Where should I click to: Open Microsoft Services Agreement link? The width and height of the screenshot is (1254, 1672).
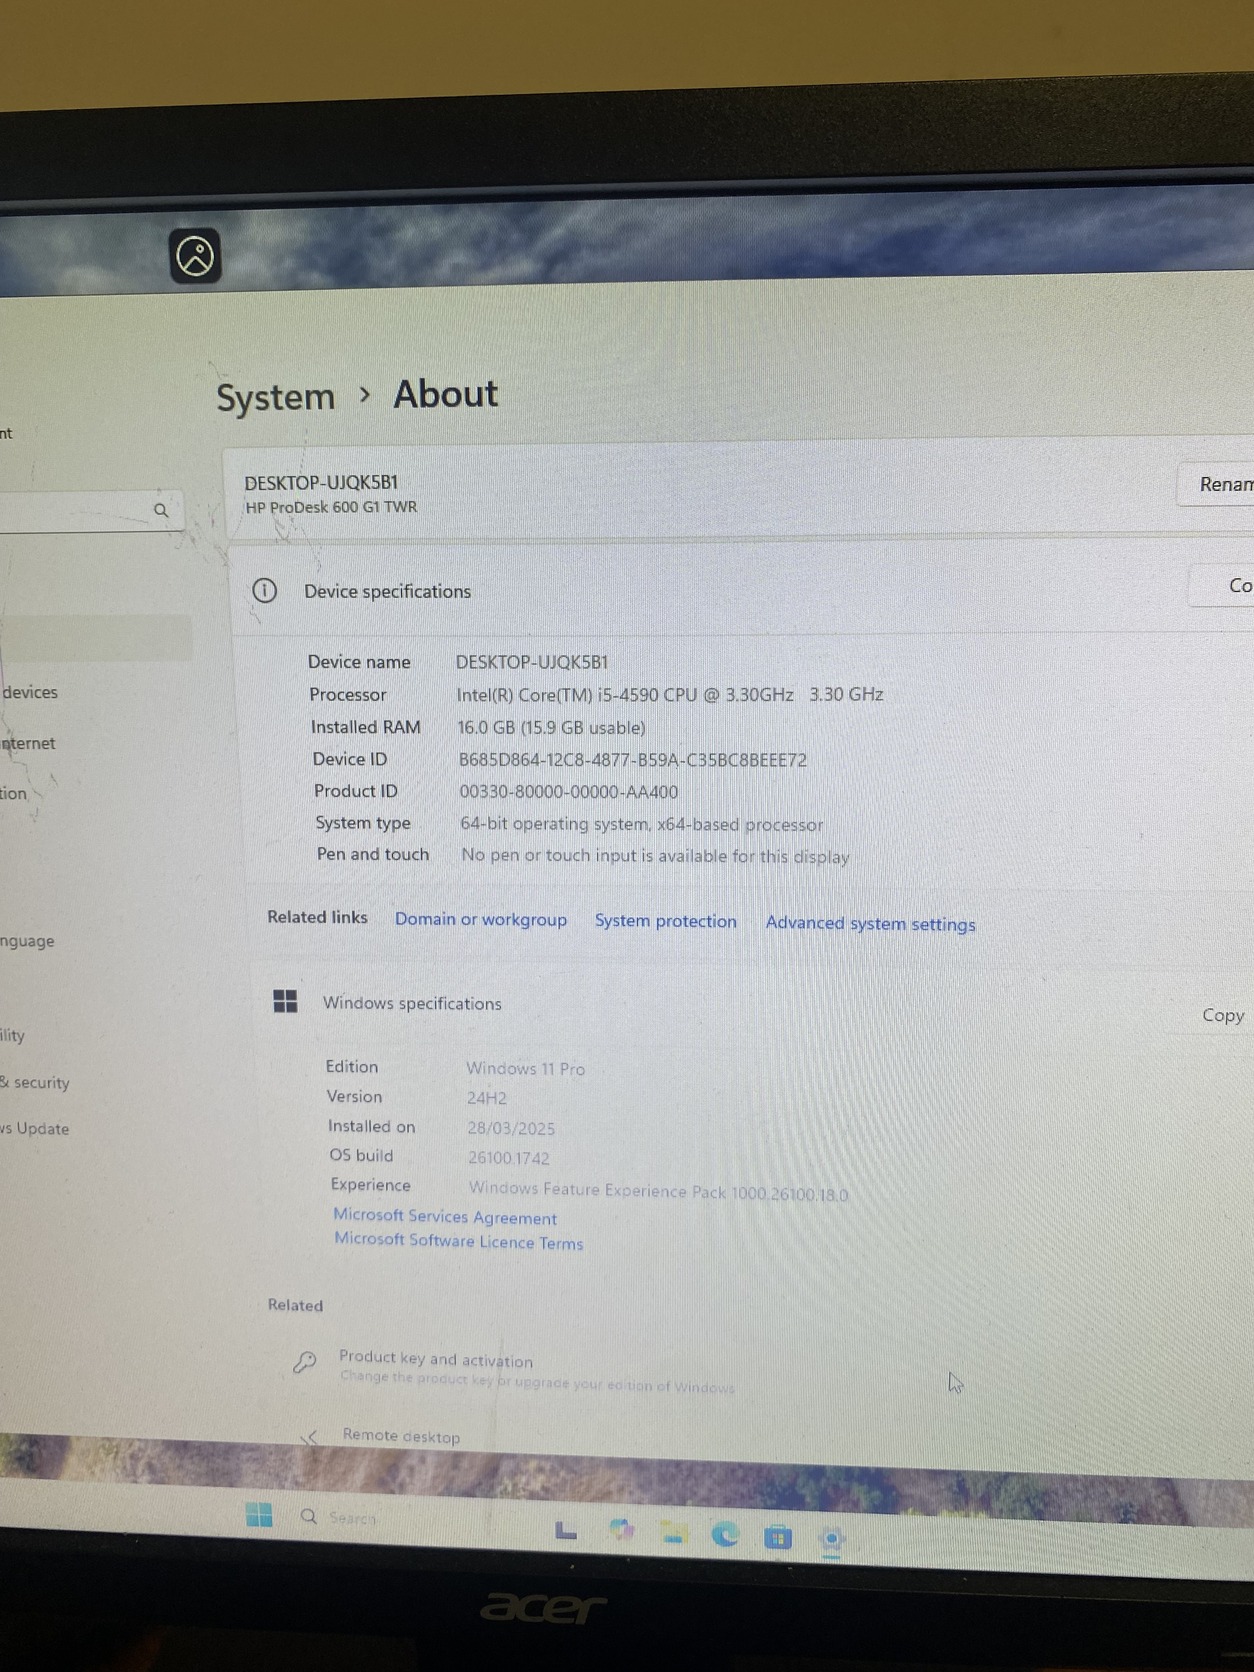445,1217
